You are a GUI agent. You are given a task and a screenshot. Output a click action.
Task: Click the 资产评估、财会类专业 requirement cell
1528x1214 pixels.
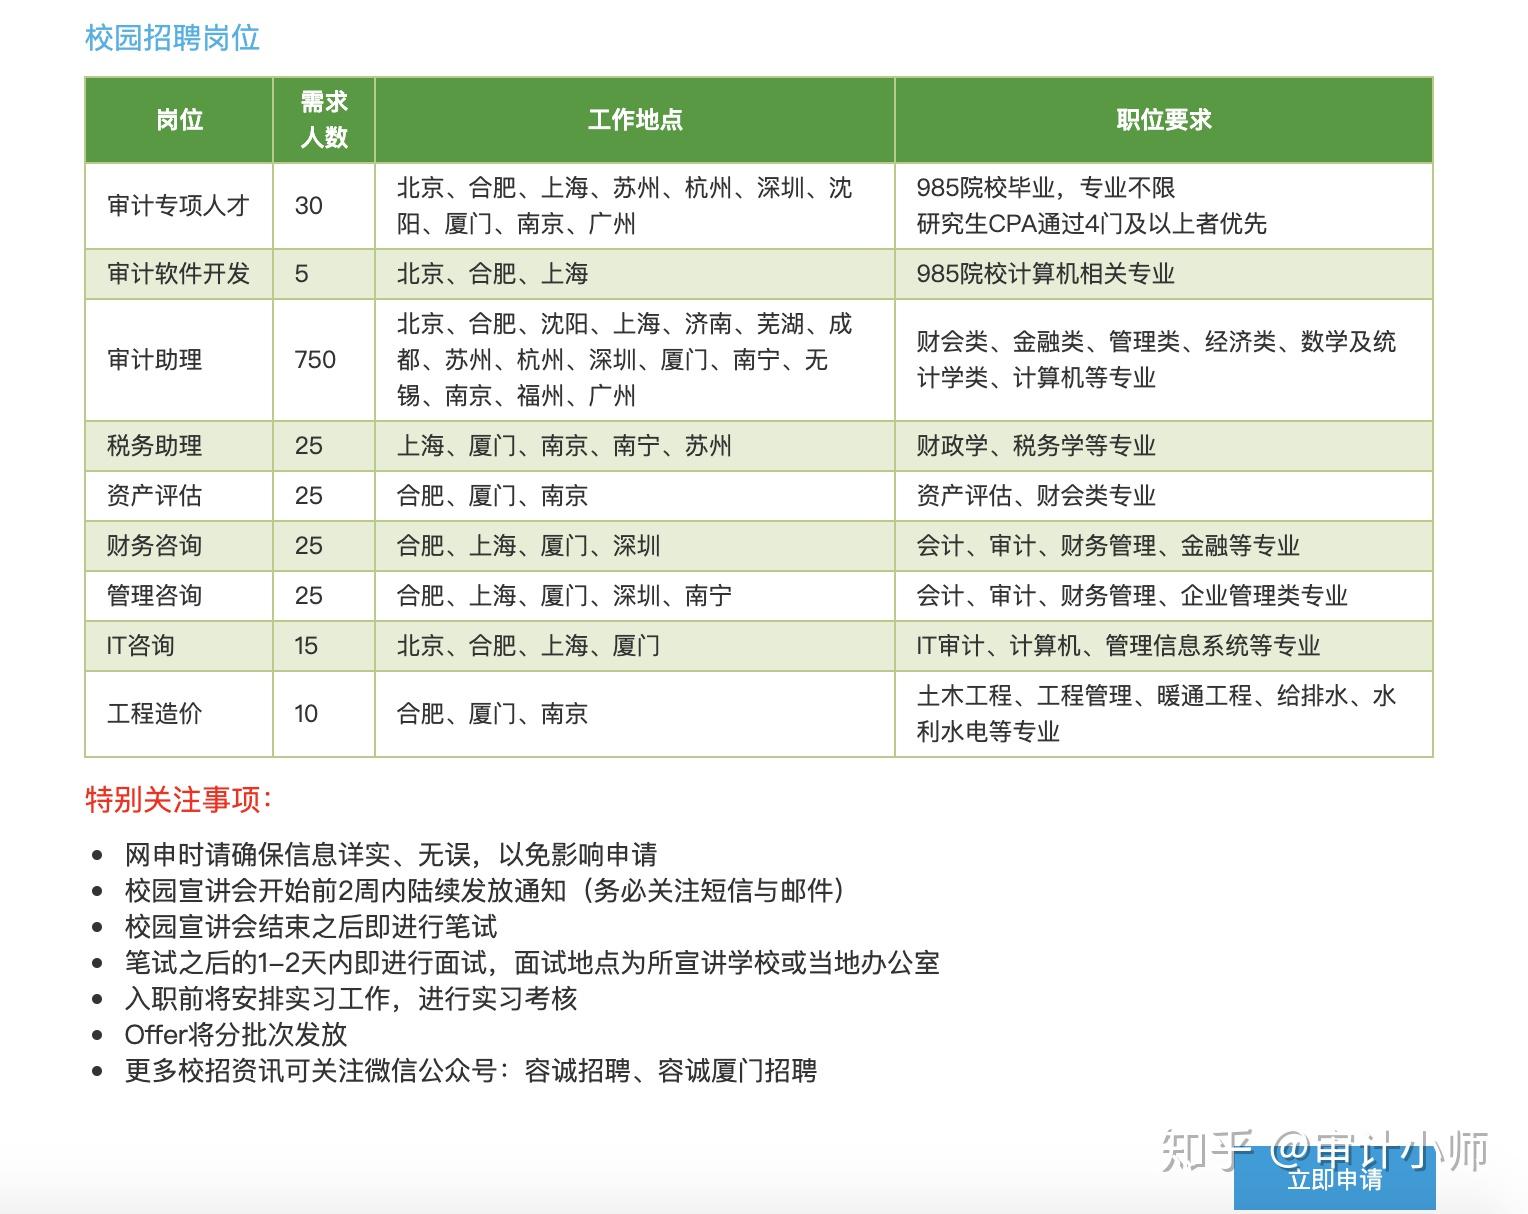(1164, 496)
